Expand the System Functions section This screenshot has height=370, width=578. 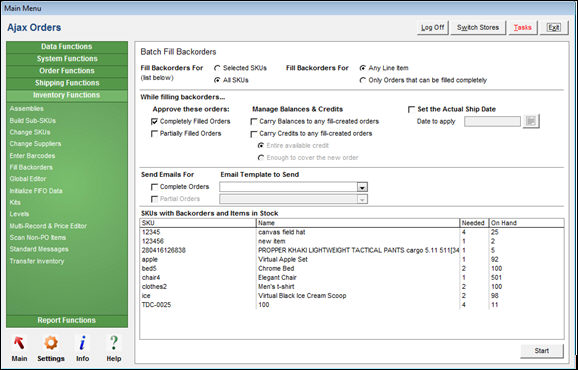point(67,59)
